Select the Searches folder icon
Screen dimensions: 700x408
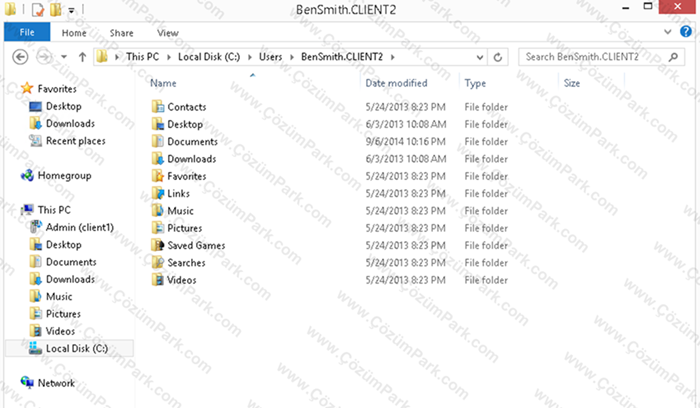158,262
